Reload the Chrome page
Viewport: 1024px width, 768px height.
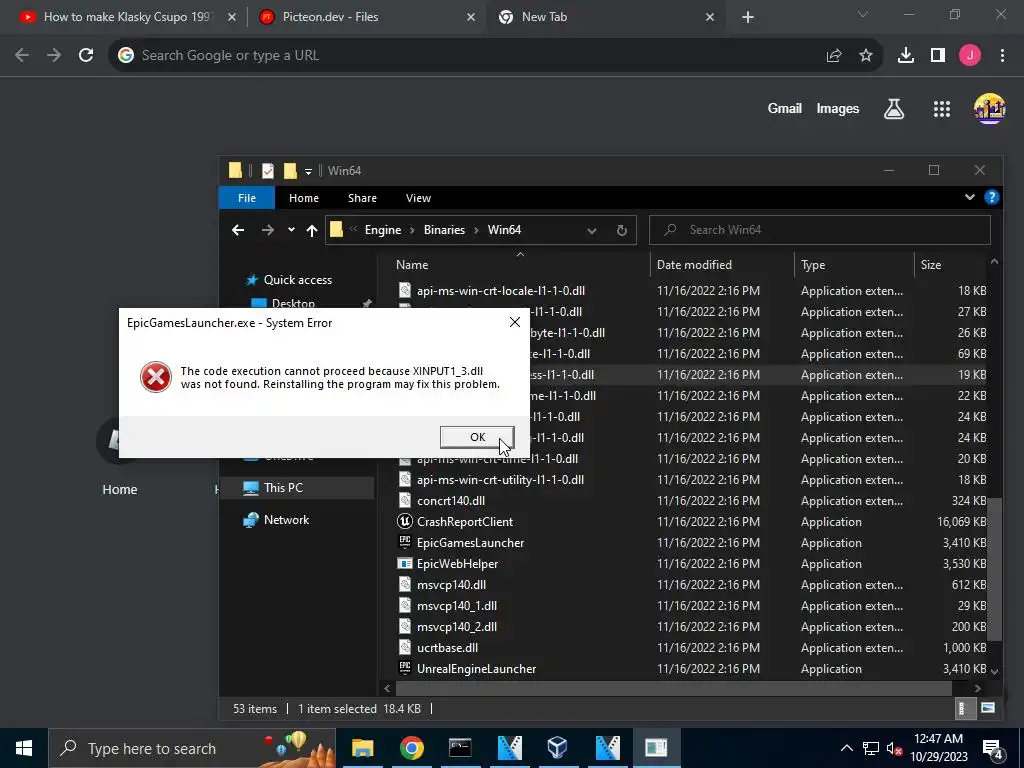pos(86,56)
